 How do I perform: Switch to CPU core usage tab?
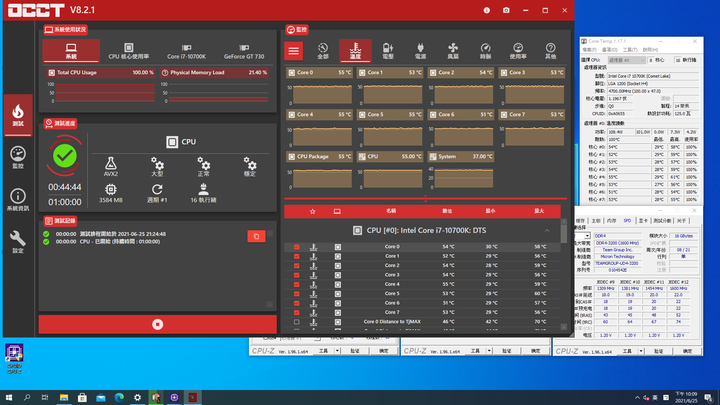(x=129, y=51)
